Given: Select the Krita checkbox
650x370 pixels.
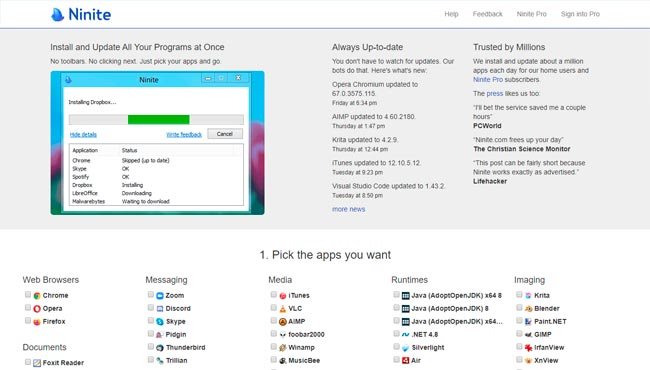Looking at the screenshot, I should click(519, 295).
